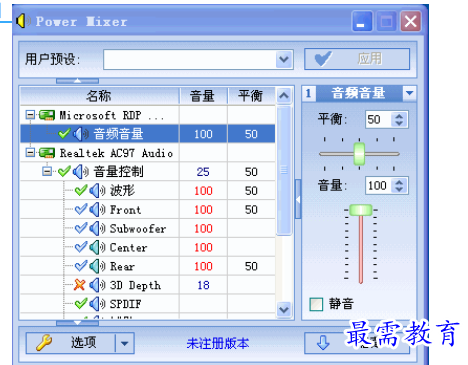Toggle the red X mark for 3D Depth
The height and width of the screenshot is (365, 468).
(x=79, y=285)
